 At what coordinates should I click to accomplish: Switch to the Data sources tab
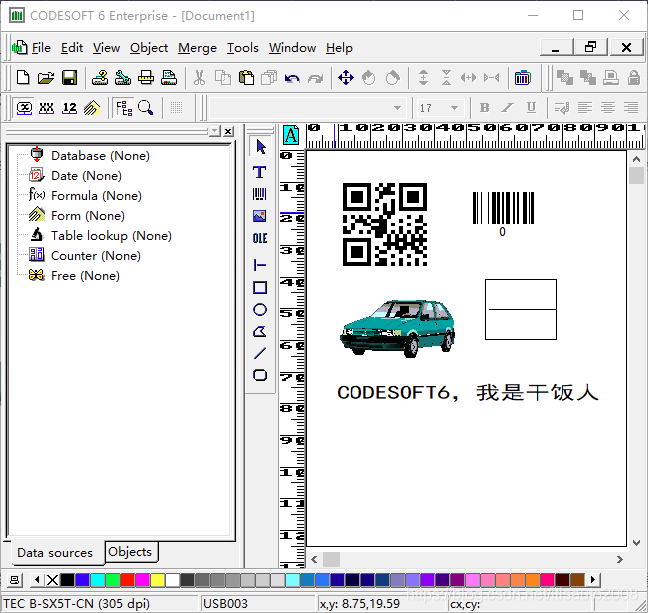55,553
